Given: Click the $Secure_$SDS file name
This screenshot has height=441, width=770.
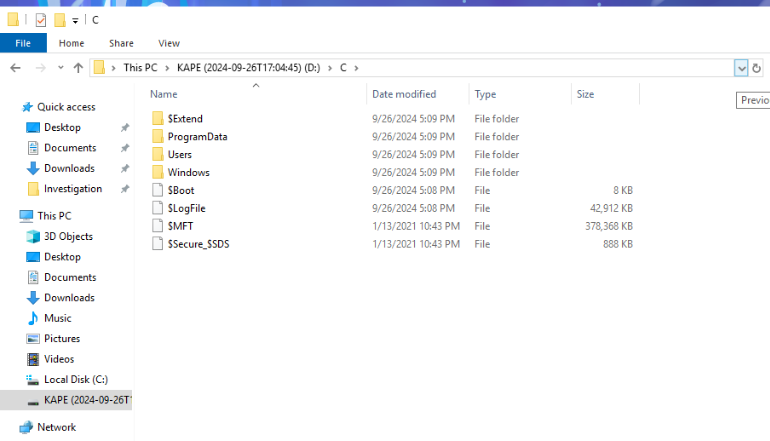Looking at the screenshot, I should coord(198,244).
